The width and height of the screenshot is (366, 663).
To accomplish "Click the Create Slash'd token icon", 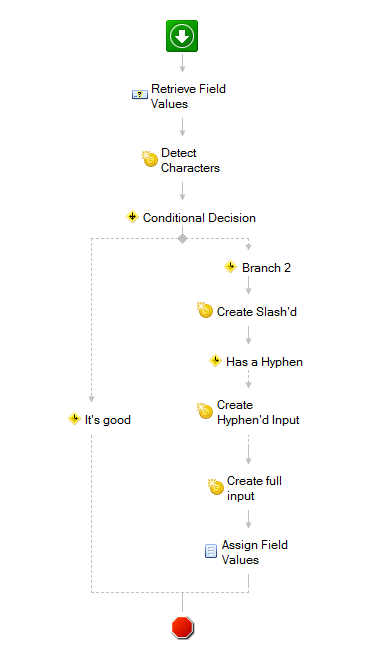I will [x=205, y=310].
